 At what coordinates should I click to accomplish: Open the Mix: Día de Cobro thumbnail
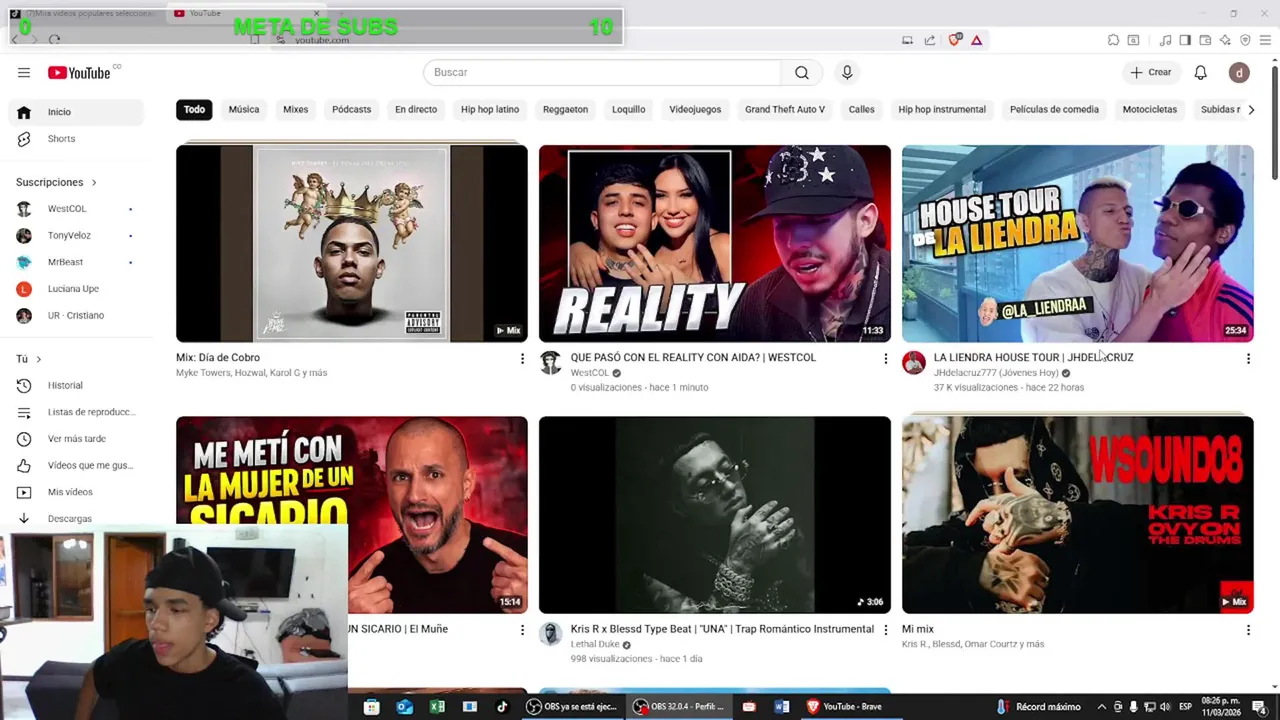pyautogui.click(x=352, y=243)
